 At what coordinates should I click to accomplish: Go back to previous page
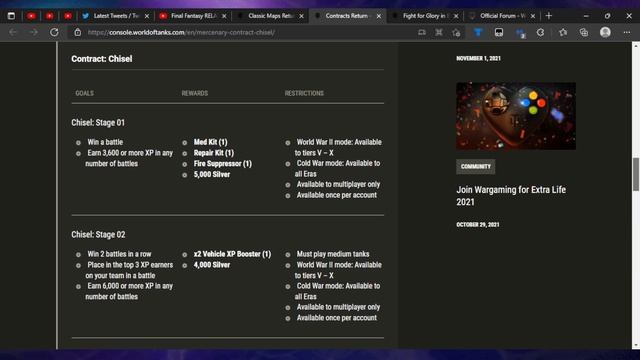(13, 32)
